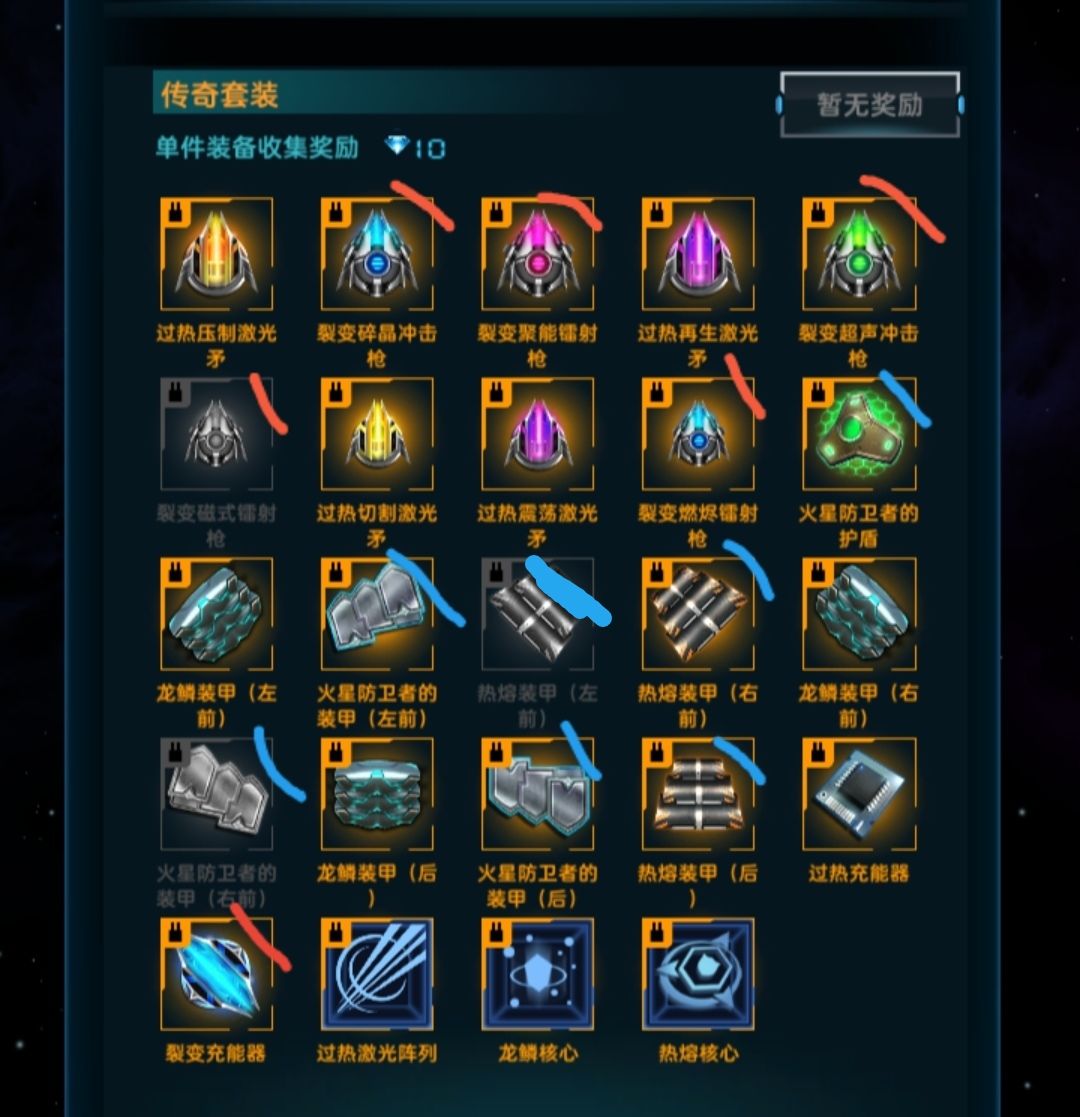Choose the 过热再生激光矛 icon
Viewport: 1080px width, 1117px height.
pyautogui.click(x=698, y=254)
